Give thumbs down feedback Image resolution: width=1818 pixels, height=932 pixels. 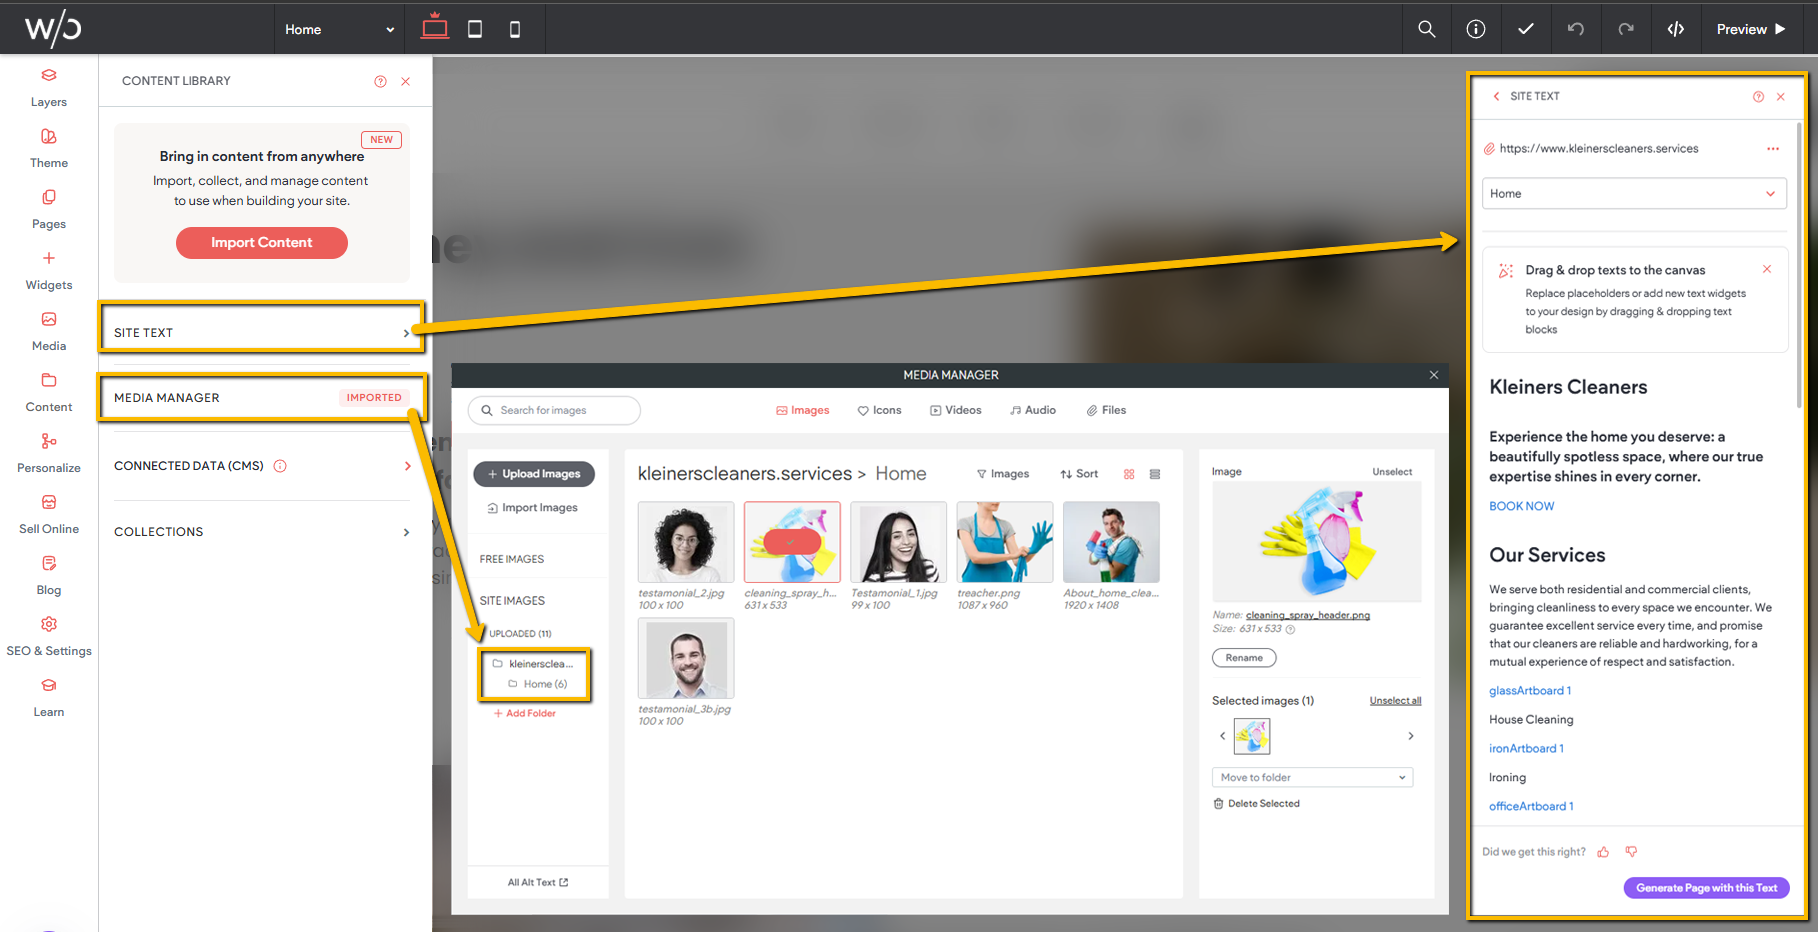click(1631, 852)
